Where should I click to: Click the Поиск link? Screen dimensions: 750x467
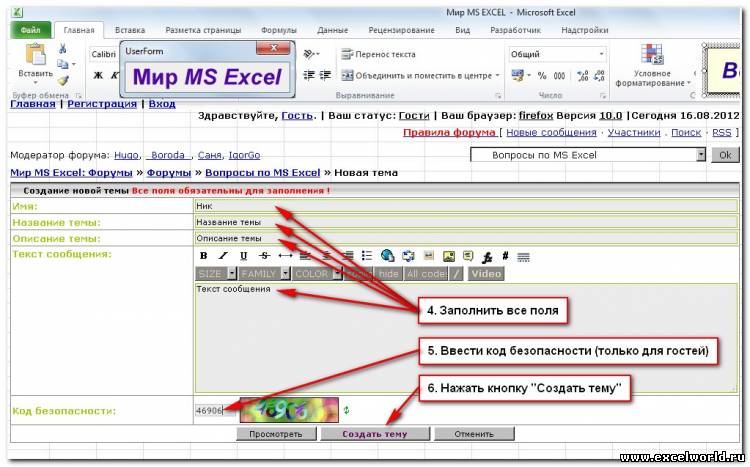[x=686, y=133]
